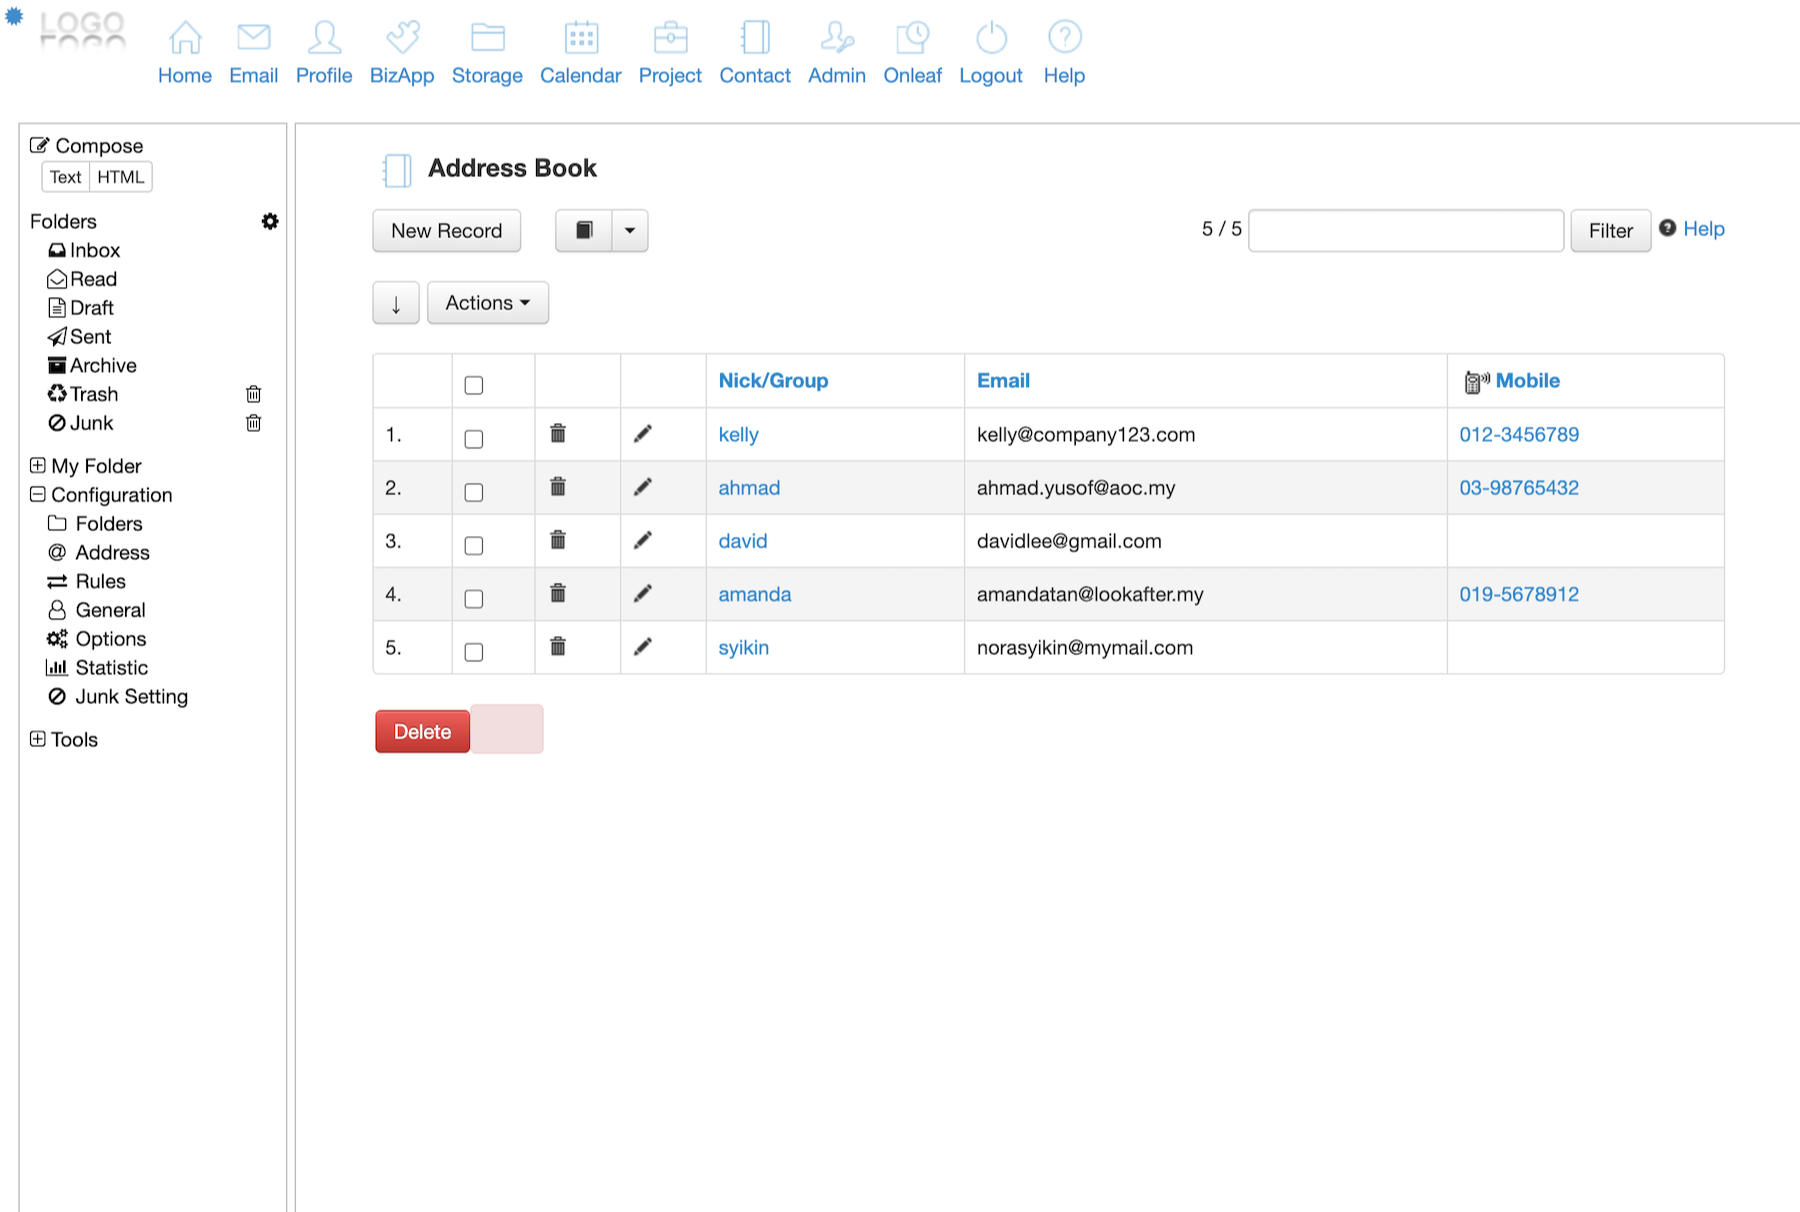1800x1212 pixels.
Task: Expand the My Folder tree node
Action: [x=38, y=465]
